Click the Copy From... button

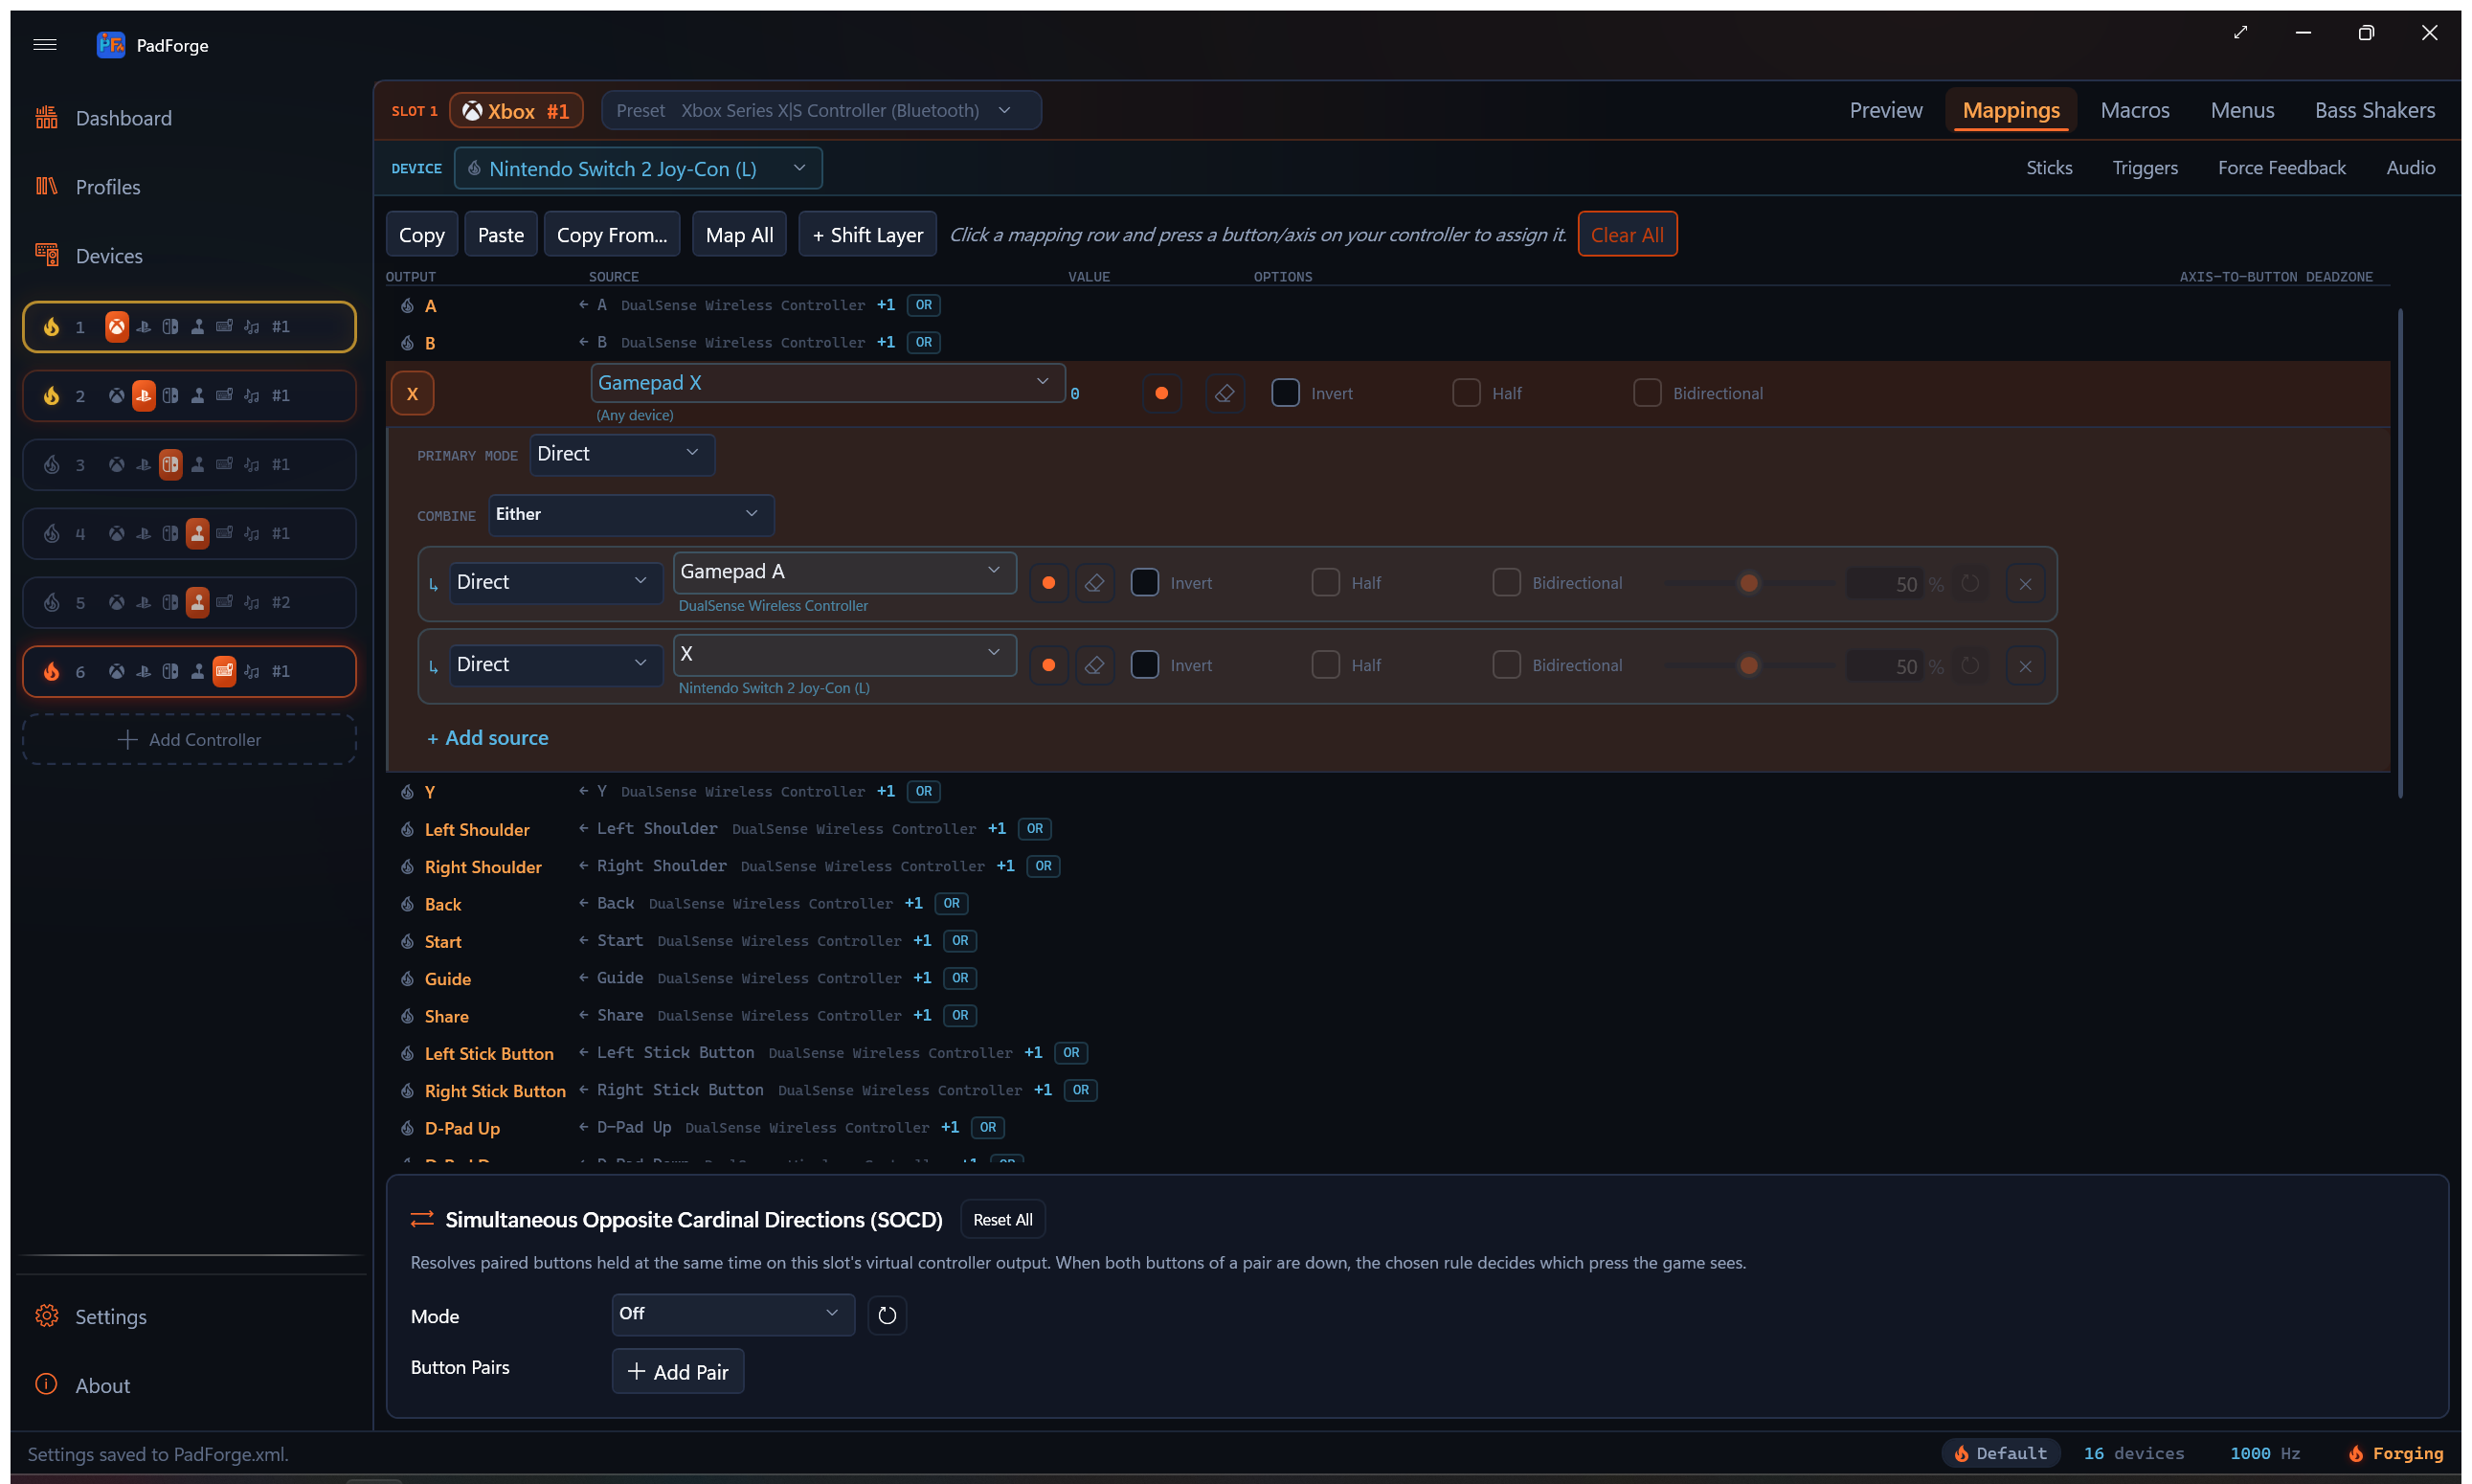(x=611, y=234)
